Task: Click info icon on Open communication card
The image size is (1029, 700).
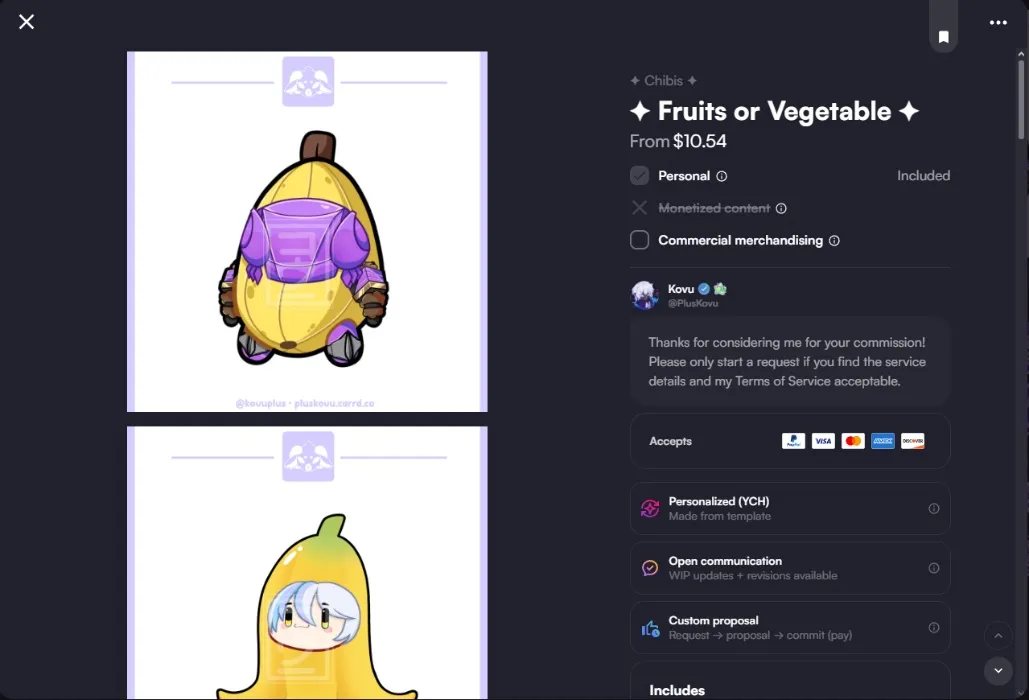Action: click(933, 568)
